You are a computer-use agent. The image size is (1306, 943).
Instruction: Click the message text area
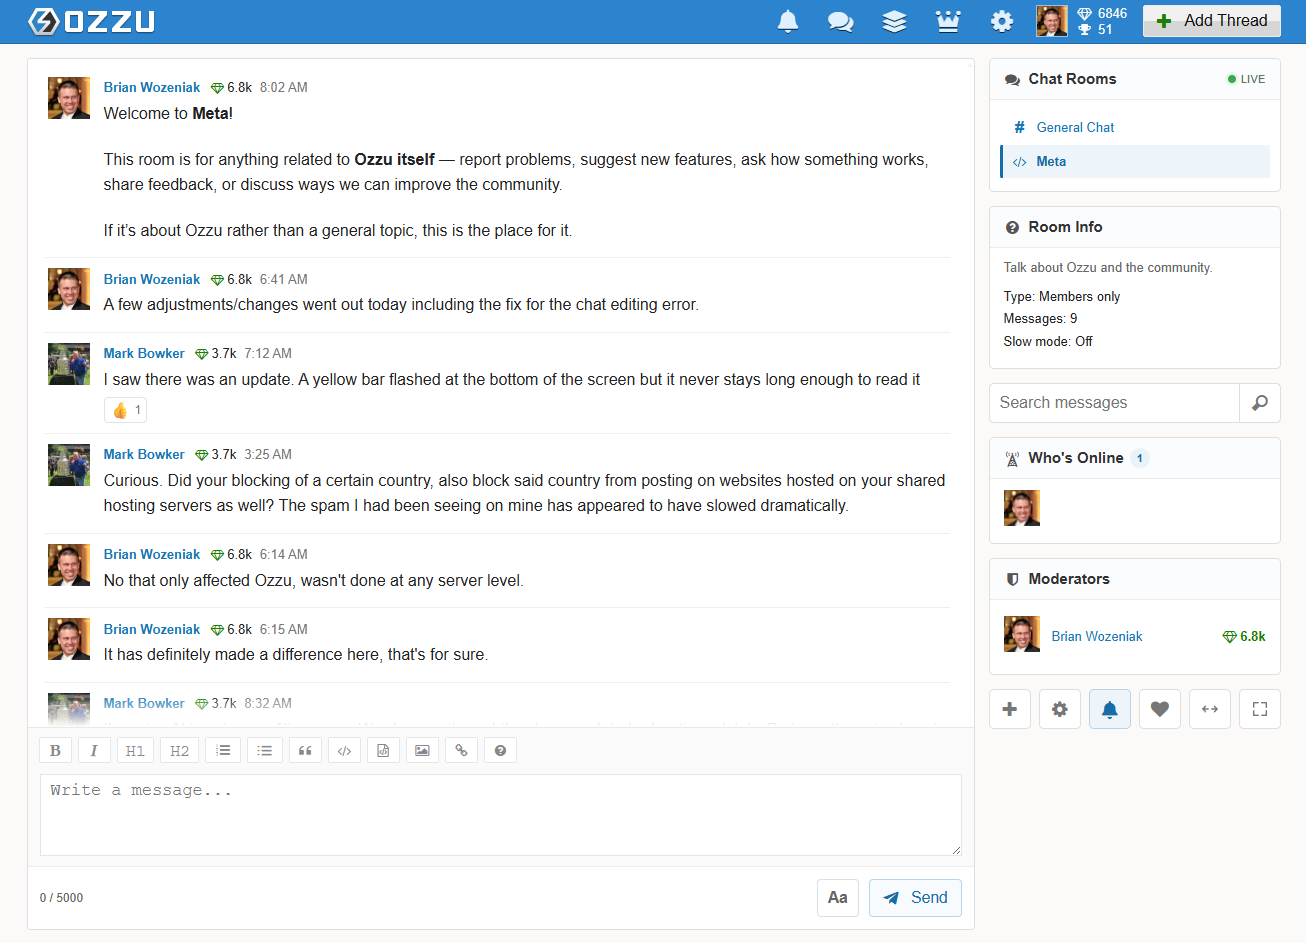(501, 815)
